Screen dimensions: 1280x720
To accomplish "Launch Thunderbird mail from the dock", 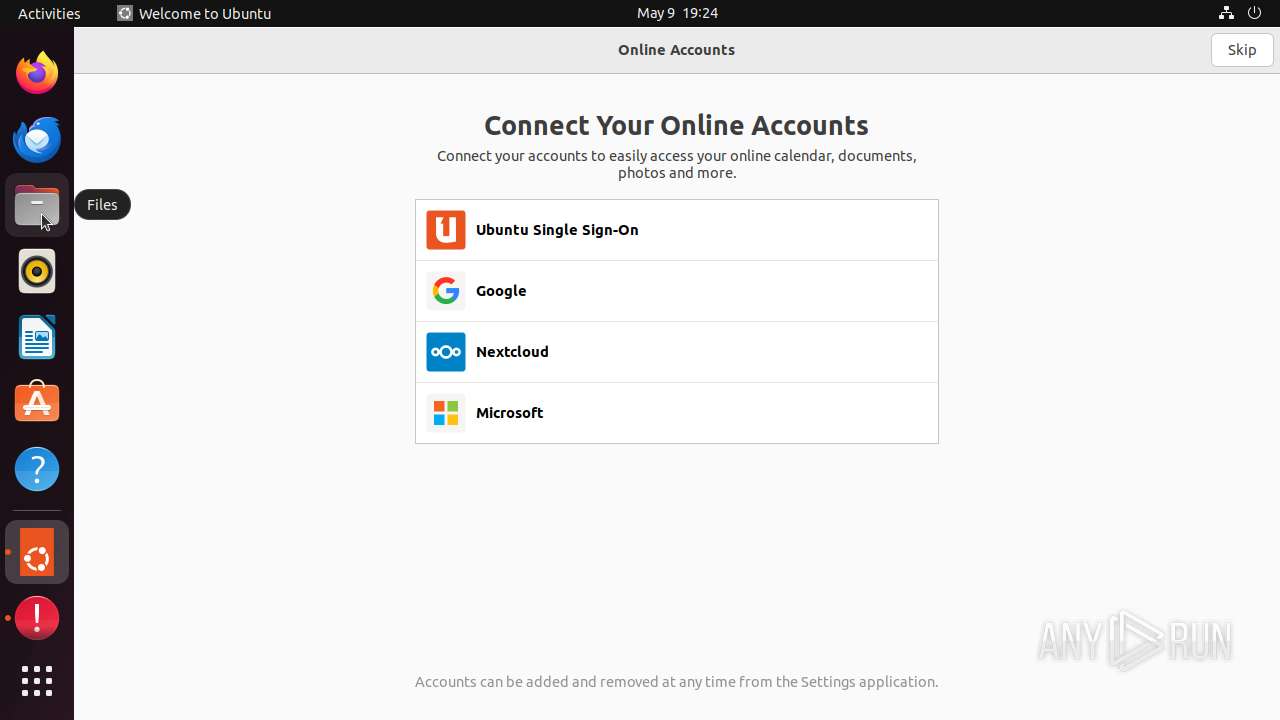I will coord(37,139).
